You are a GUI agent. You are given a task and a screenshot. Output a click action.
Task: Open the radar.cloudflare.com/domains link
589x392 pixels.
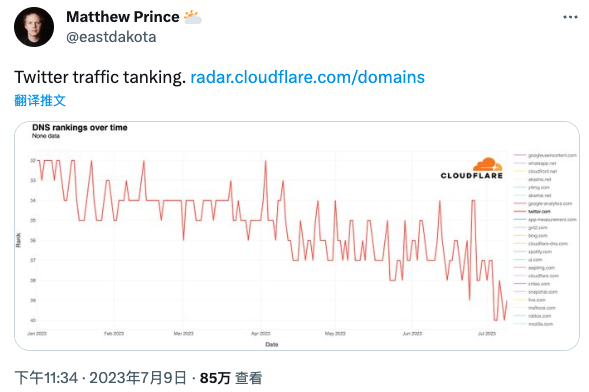click(x=307, y=77)
